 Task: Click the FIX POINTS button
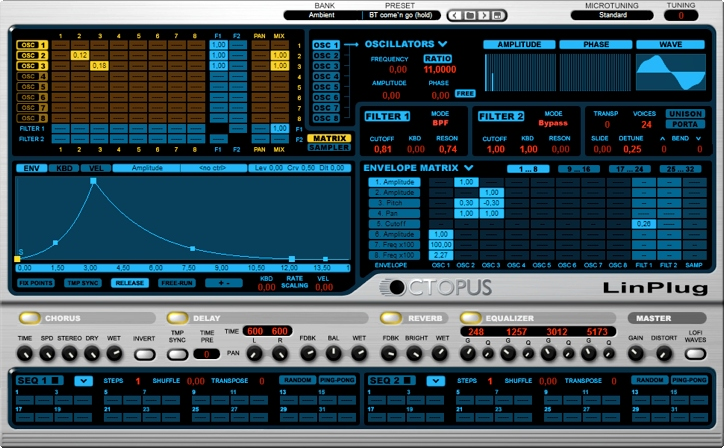click(x=36, y=283)
